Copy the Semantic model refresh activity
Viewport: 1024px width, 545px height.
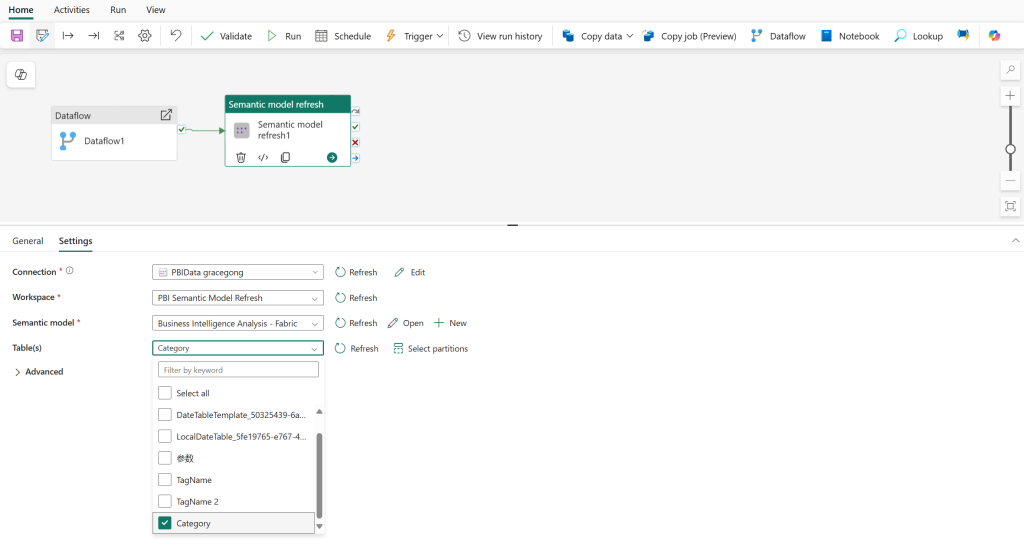[285, 157]
